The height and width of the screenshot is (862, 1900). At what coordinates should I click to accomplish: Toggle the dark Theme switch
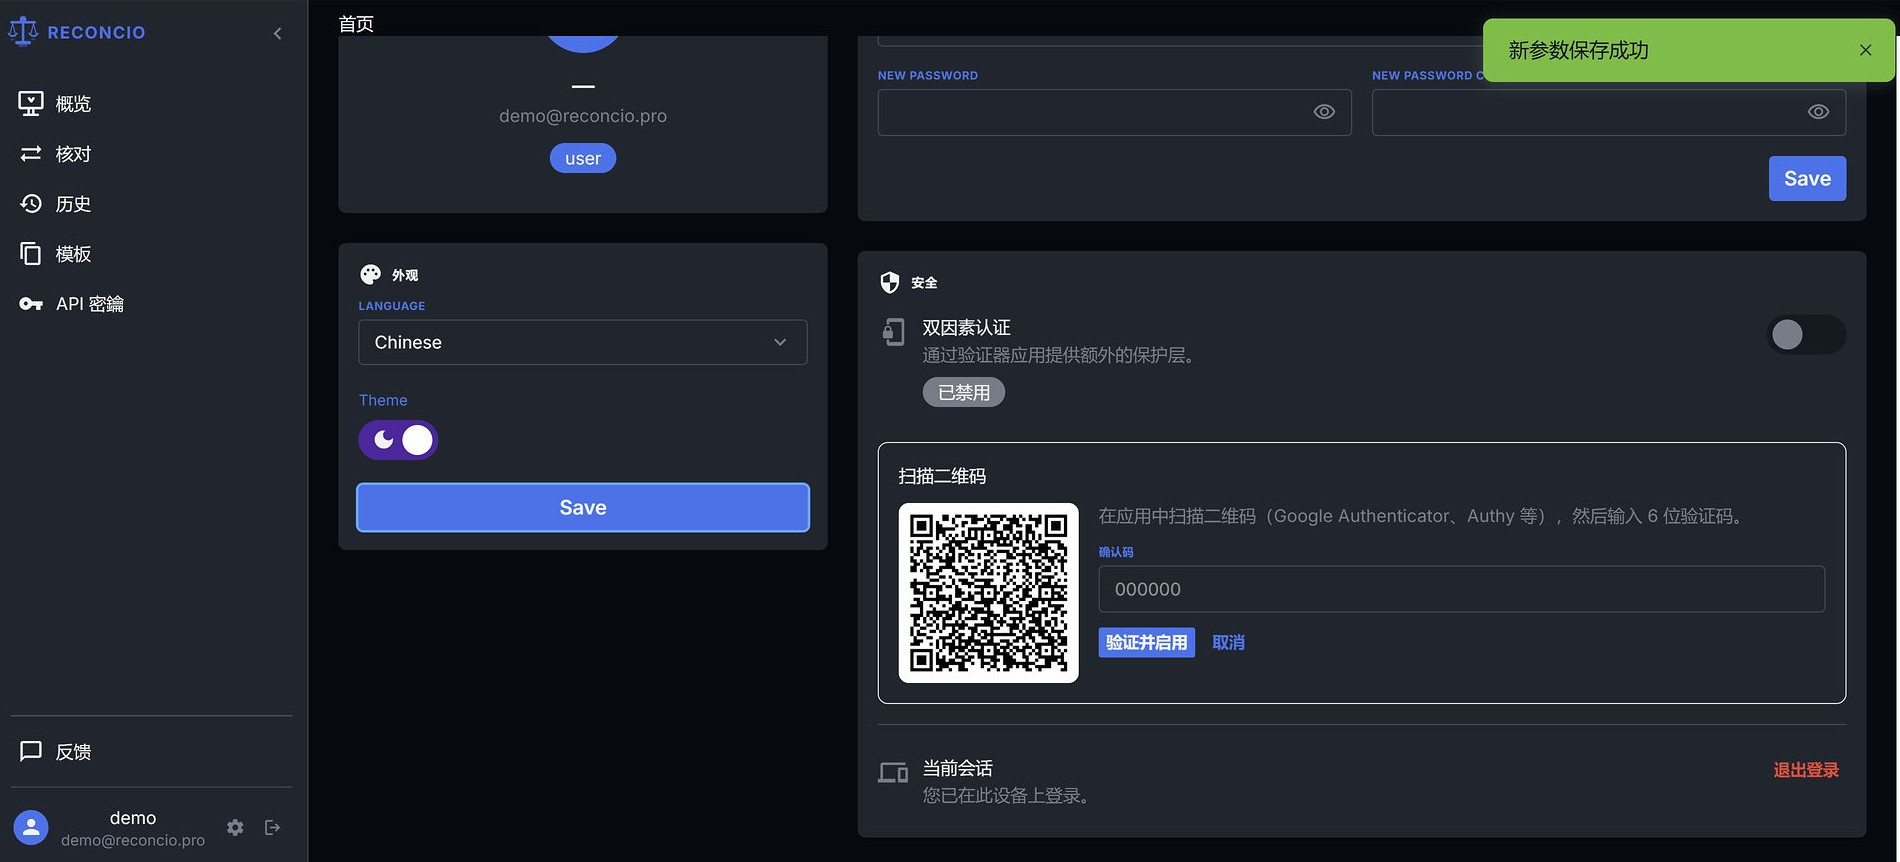[x=398, y=440]
